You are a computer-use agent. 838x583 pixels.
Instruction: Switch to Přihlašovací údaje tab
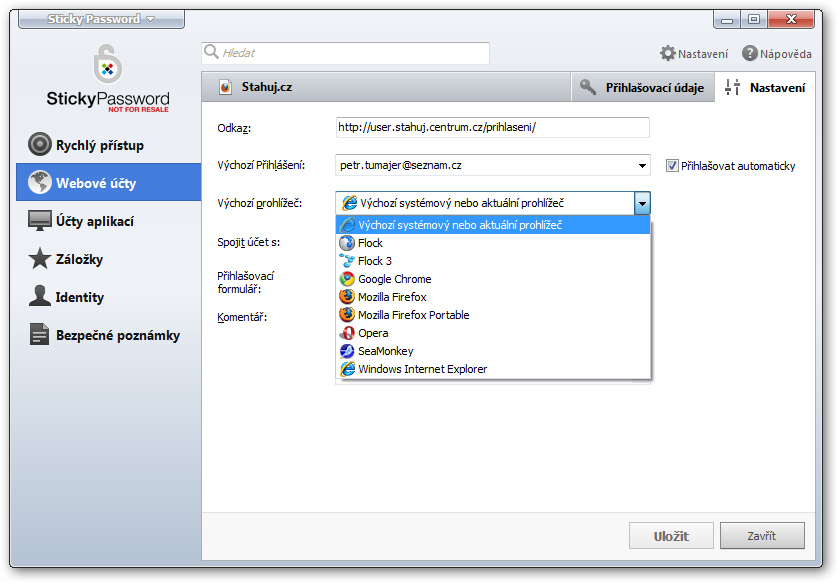pyautogui.click(x=643, y=87)
